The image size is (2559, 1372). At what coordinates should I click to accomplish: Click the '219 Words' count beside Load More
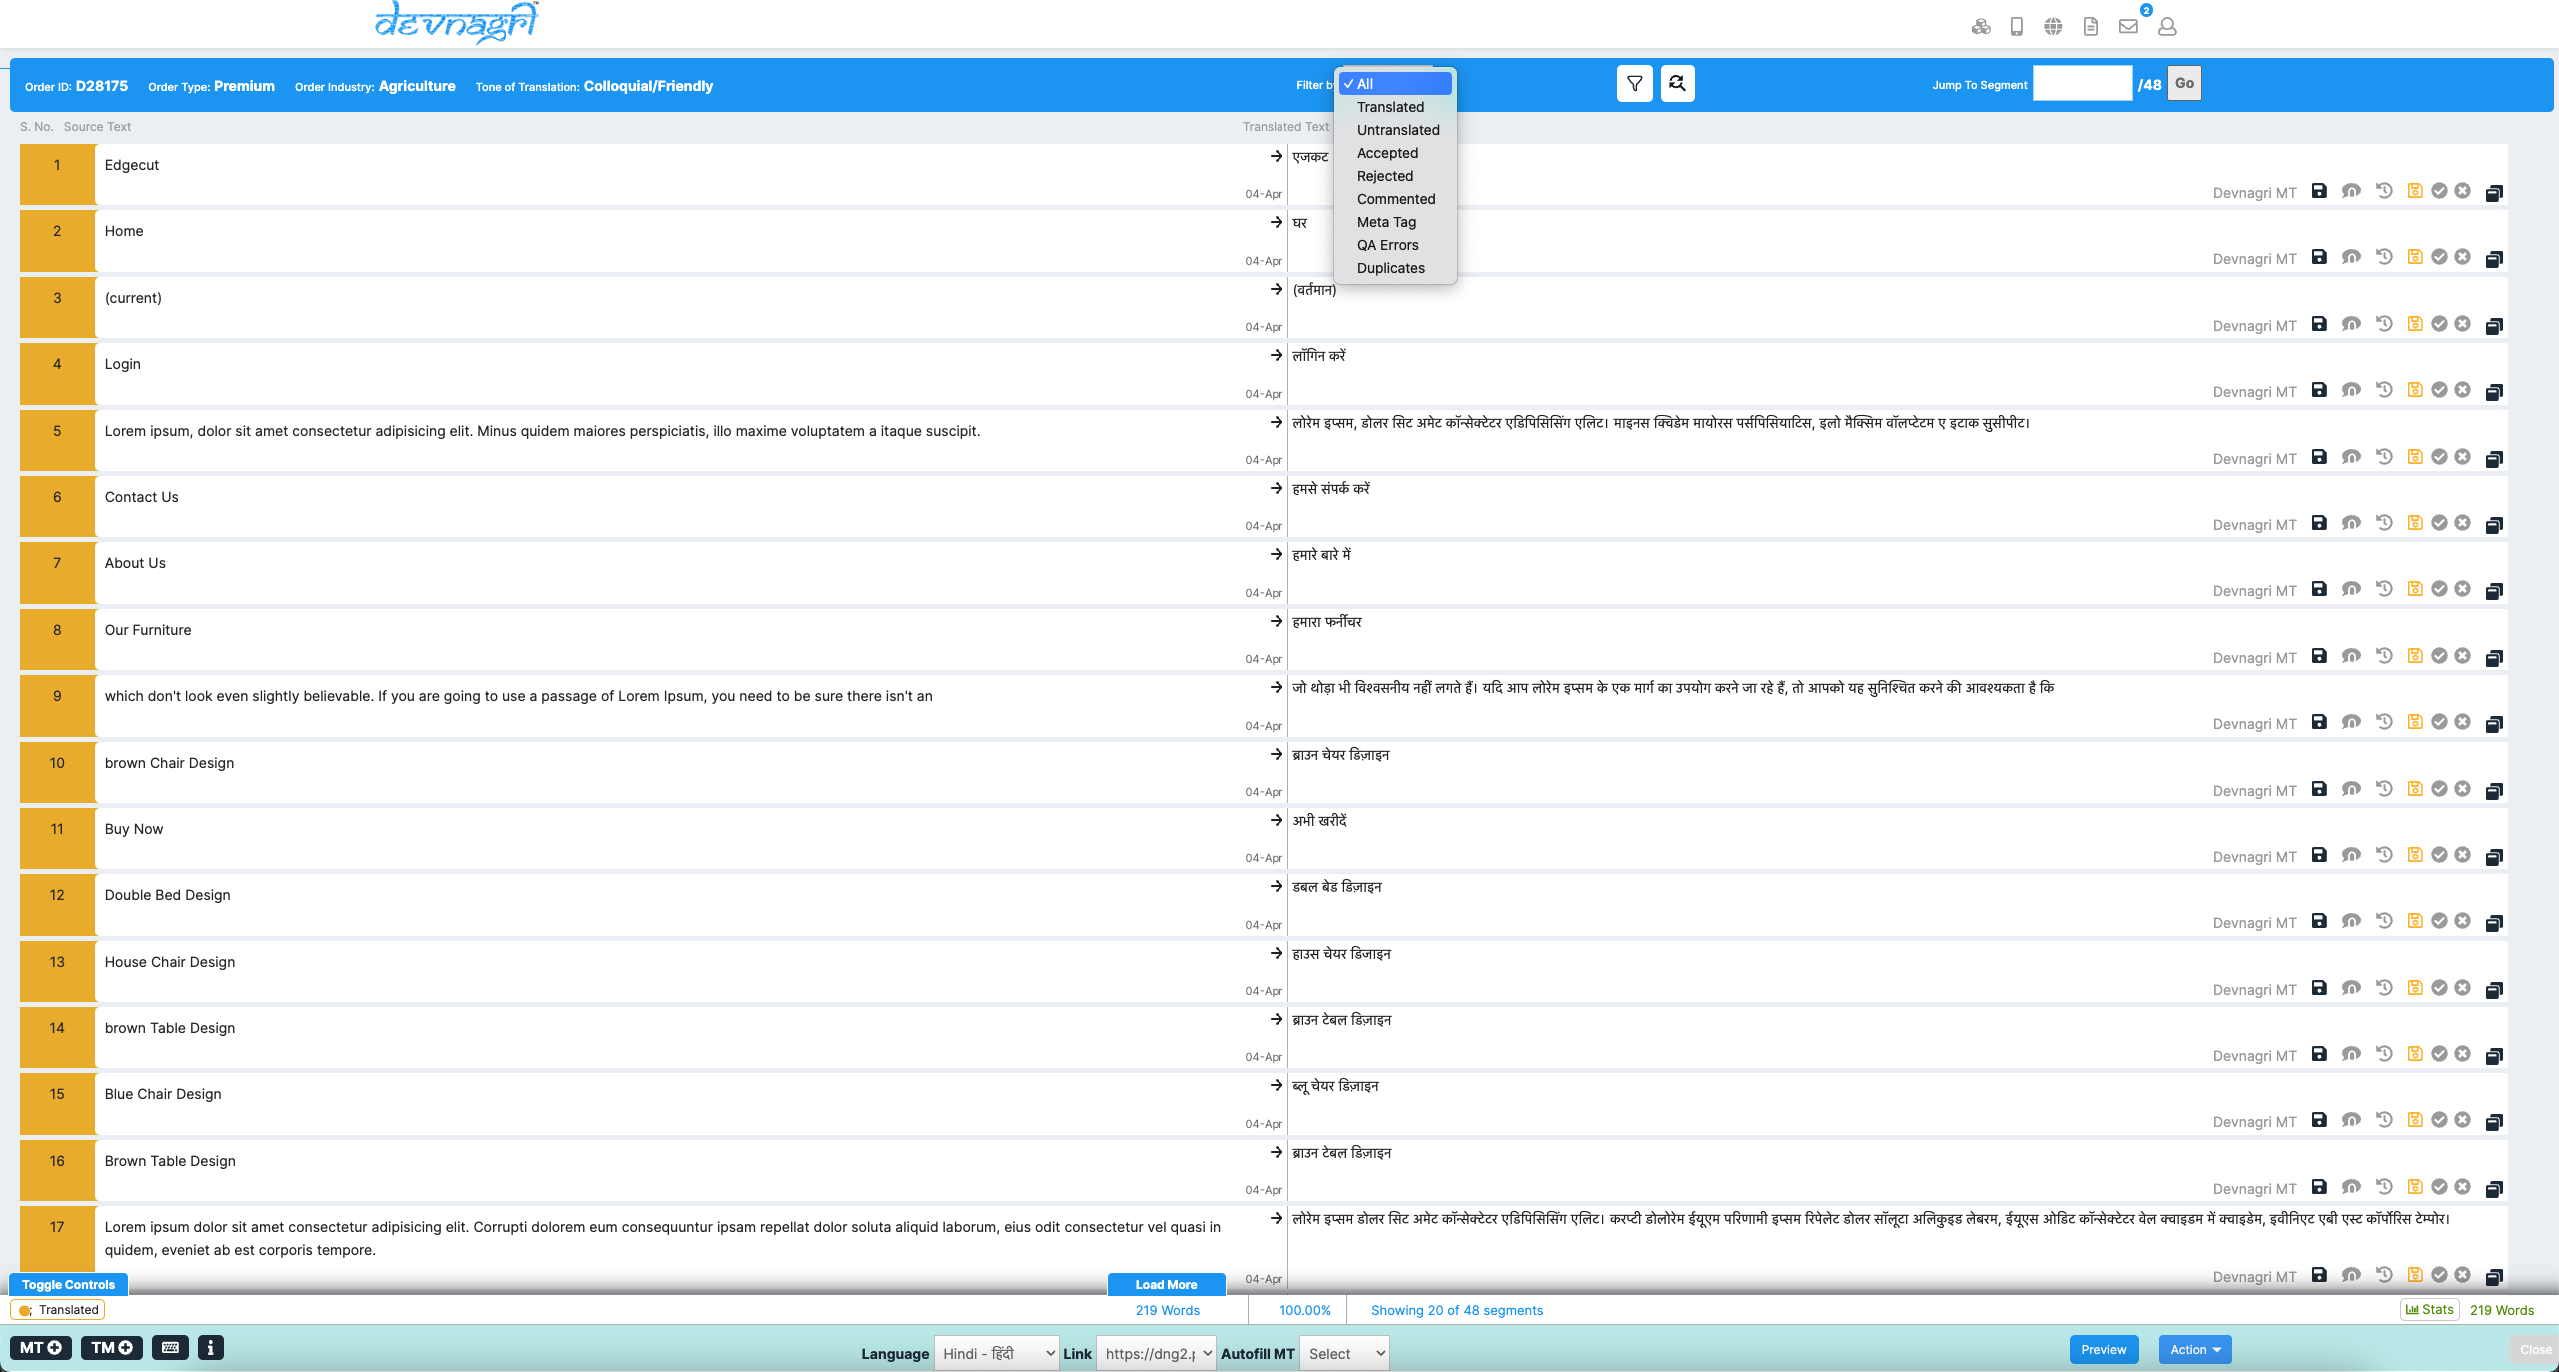[x=1167, y=1310]
